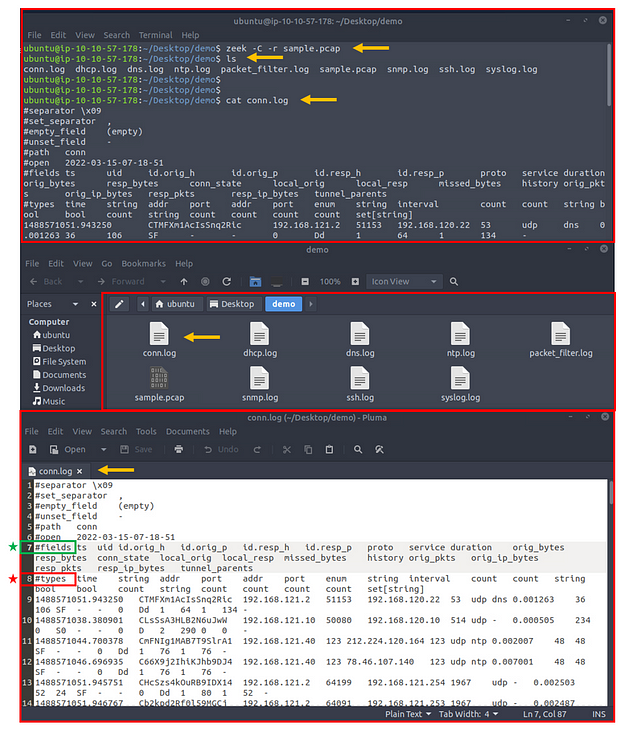The width and height of the screenshot is (630, 732).
Task: Go up to parent folder
Action: coord(184,282)
